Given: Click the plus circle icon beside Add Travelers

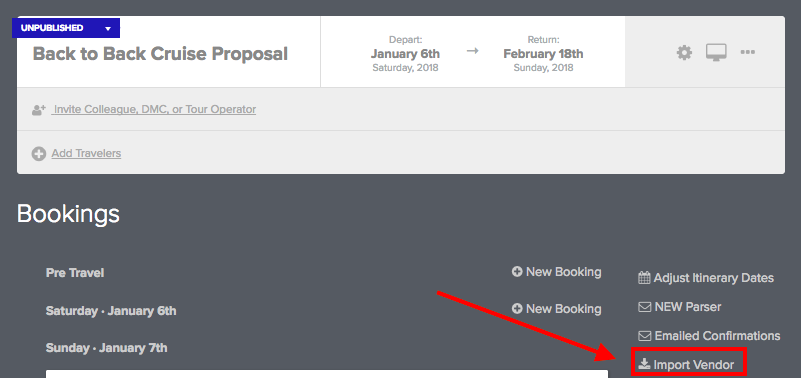Looking at the screenshot, I should pos(39,154).
